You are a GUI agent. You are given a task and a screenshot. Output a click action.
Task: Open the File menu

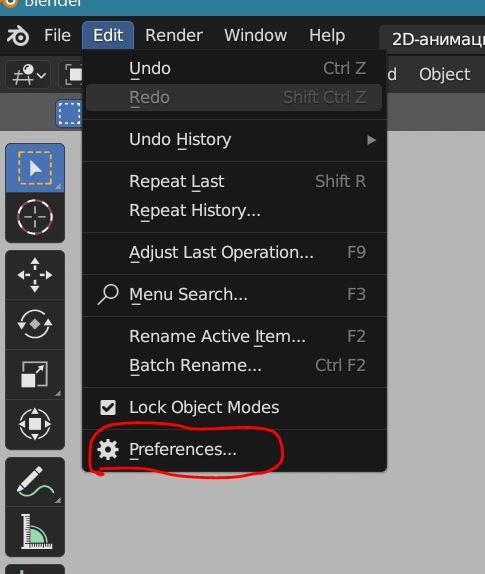click(x=57, y=36)
